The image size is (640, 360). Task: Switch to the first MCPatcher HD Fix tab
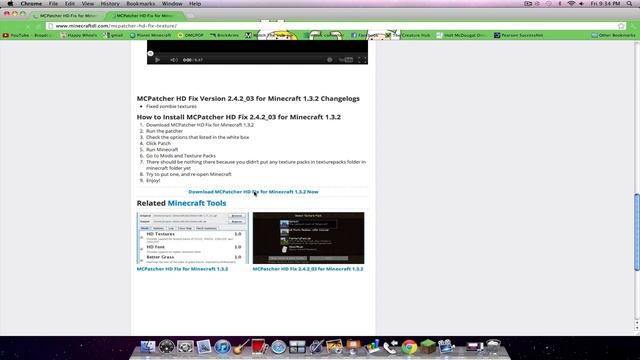(67, 16)
